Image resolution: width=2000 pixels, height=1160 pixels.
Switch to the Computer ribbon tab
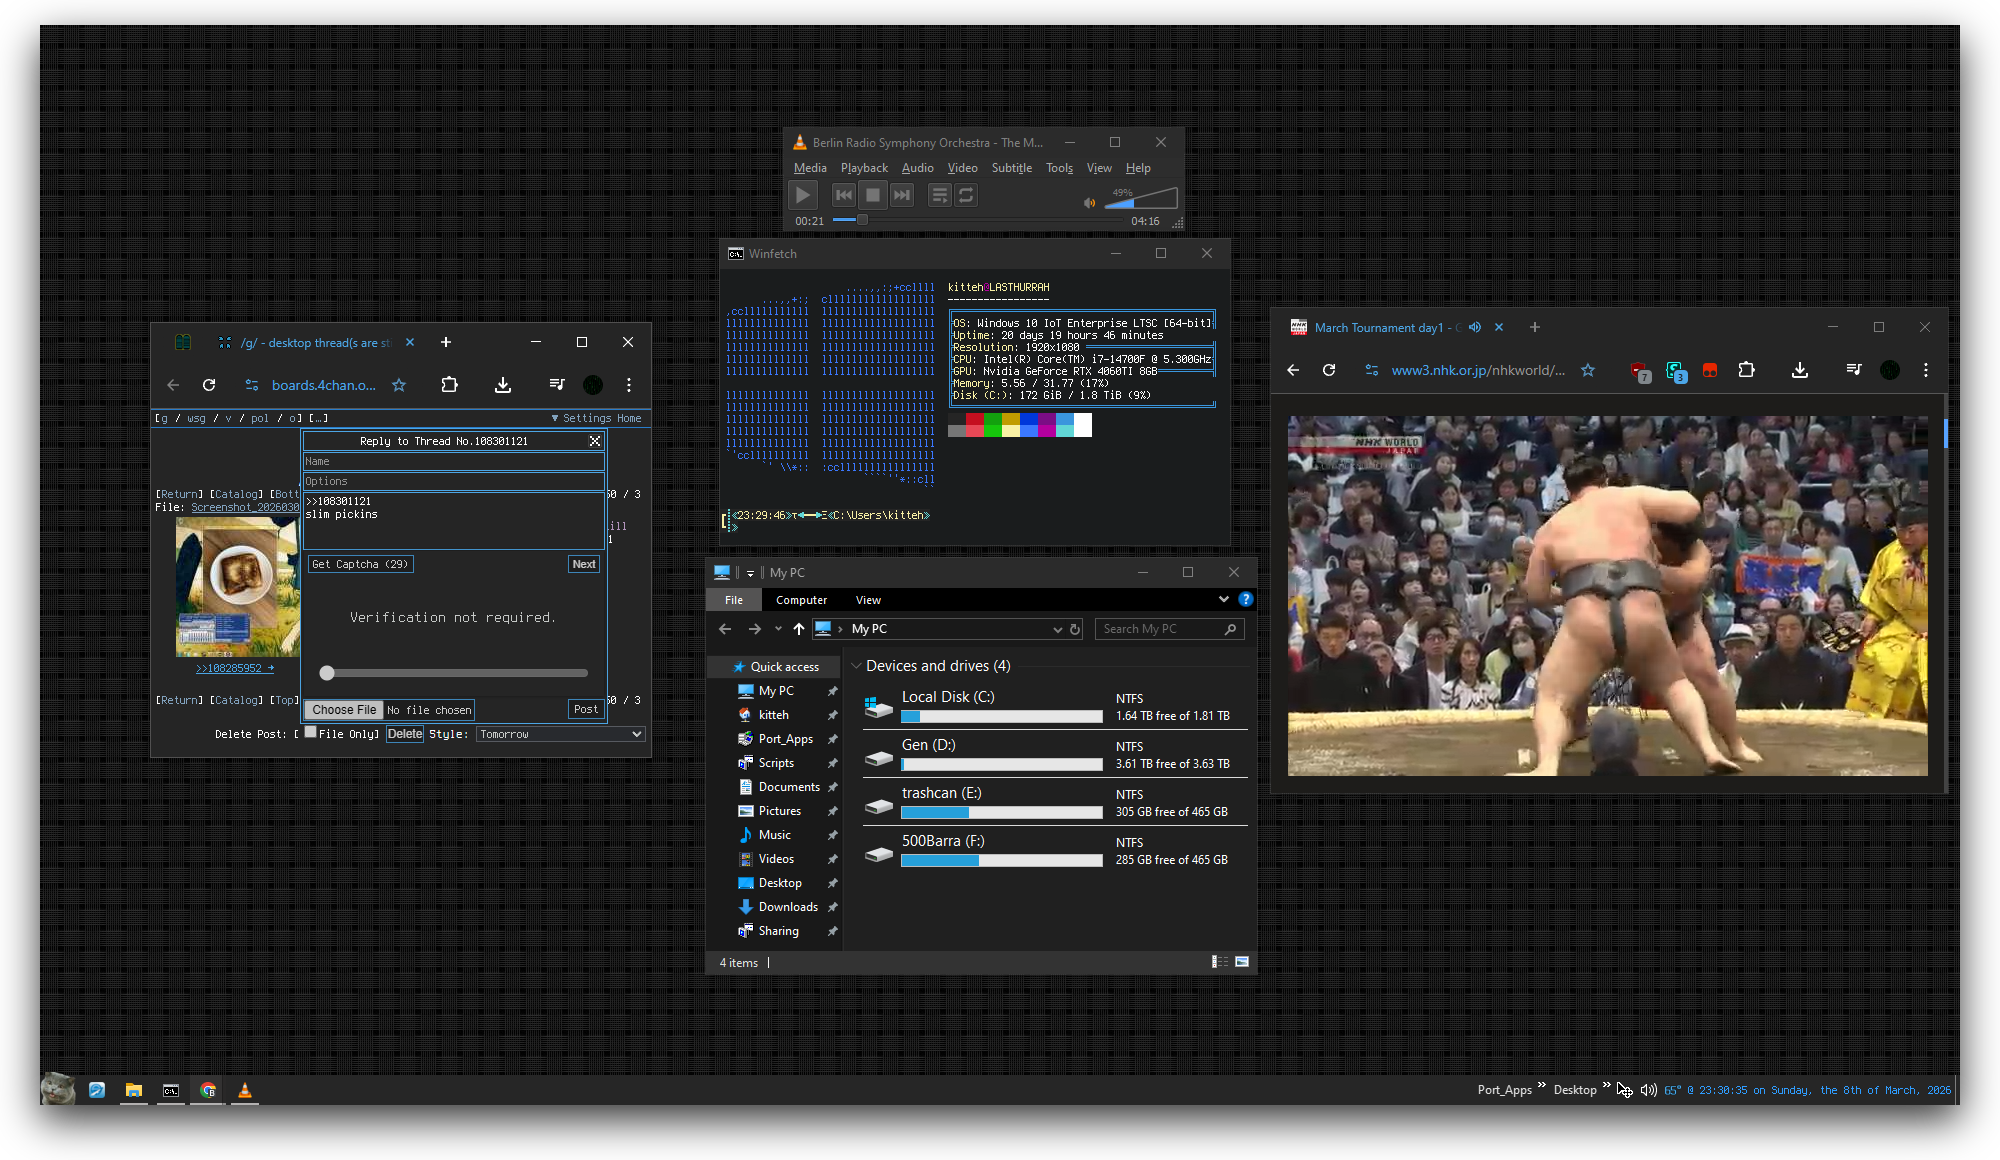point(801,600)
